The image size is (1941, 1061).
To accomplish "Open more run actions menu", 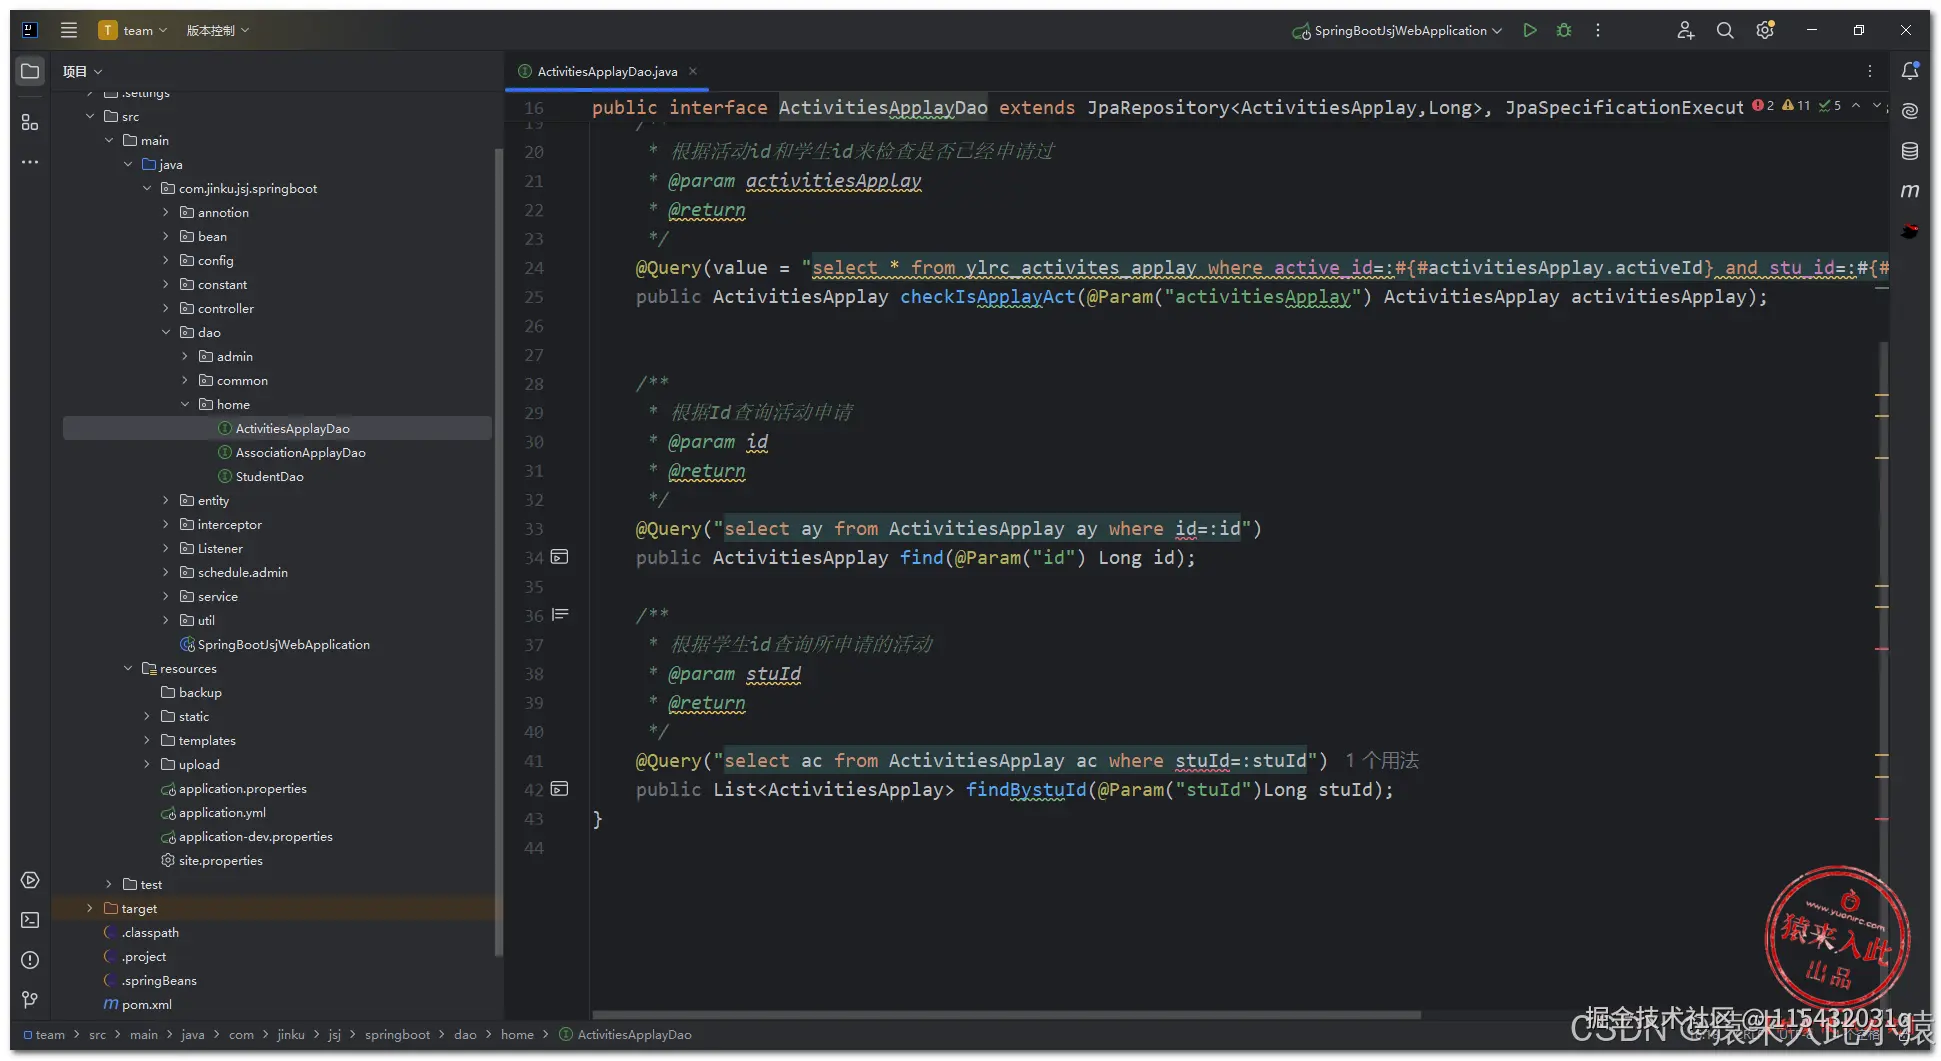I will click(x=1598, y=30).
